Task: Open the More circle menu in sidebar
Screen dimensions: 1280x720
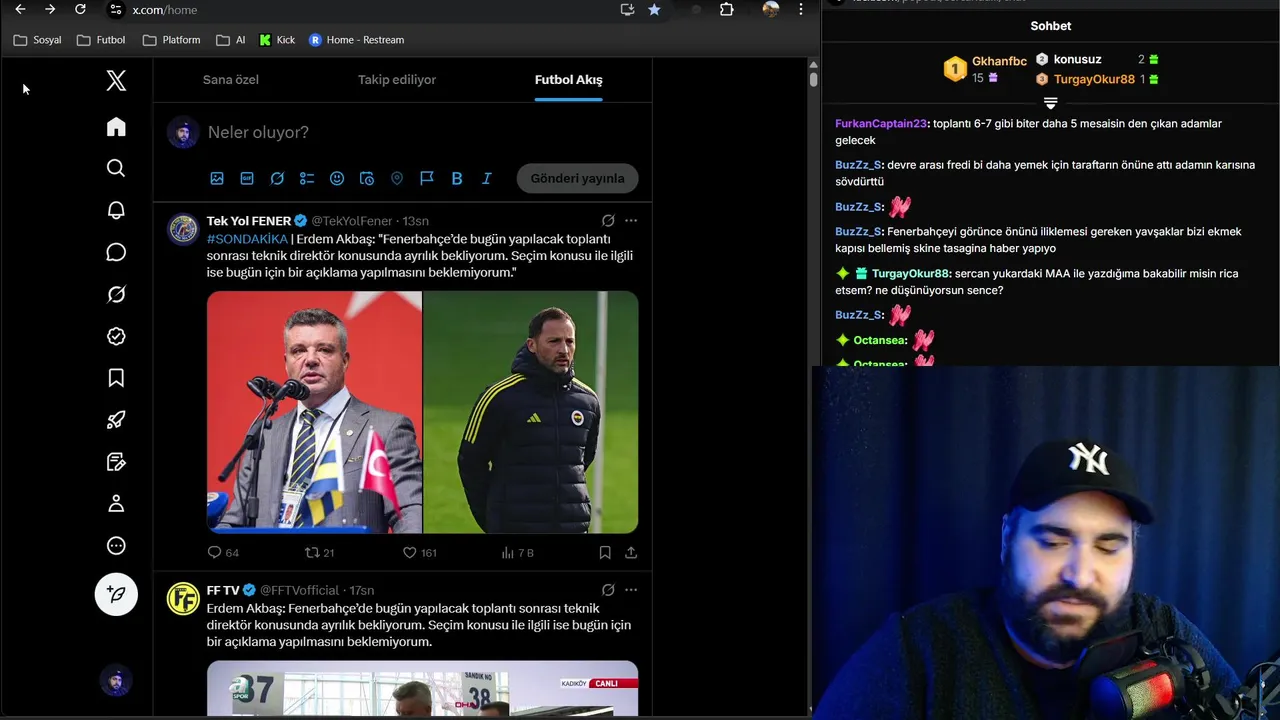Action: click(116, 546)
